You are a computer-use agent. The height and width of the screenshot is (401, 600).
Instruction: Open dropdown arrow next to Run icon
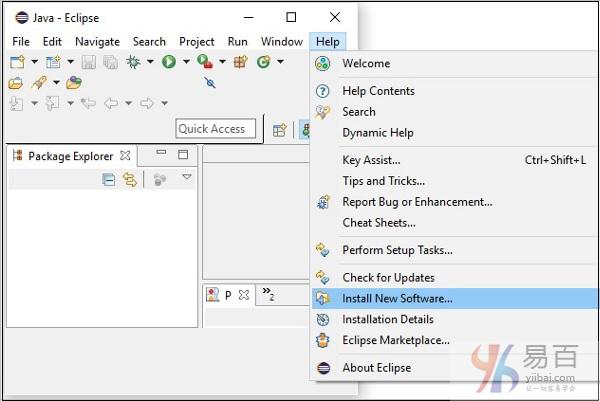click(x=186, y=62)
